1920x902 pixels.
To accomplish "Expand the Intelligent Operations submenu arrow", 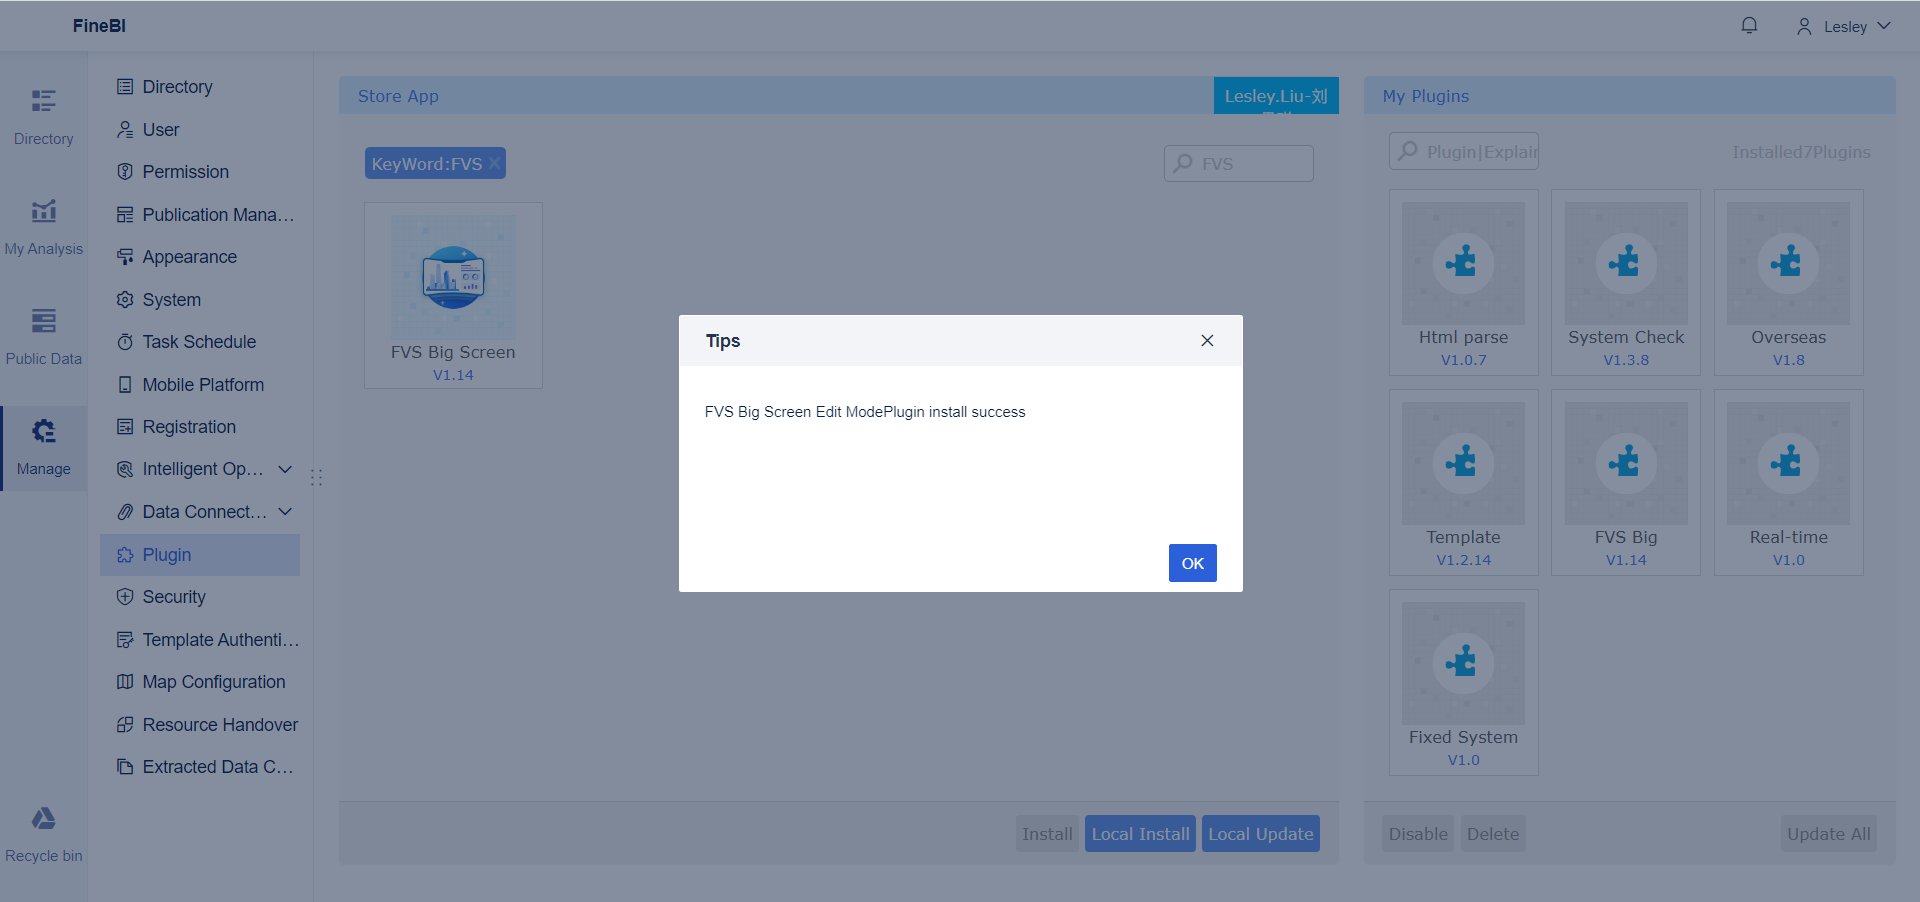I will (x=285, y=469).
